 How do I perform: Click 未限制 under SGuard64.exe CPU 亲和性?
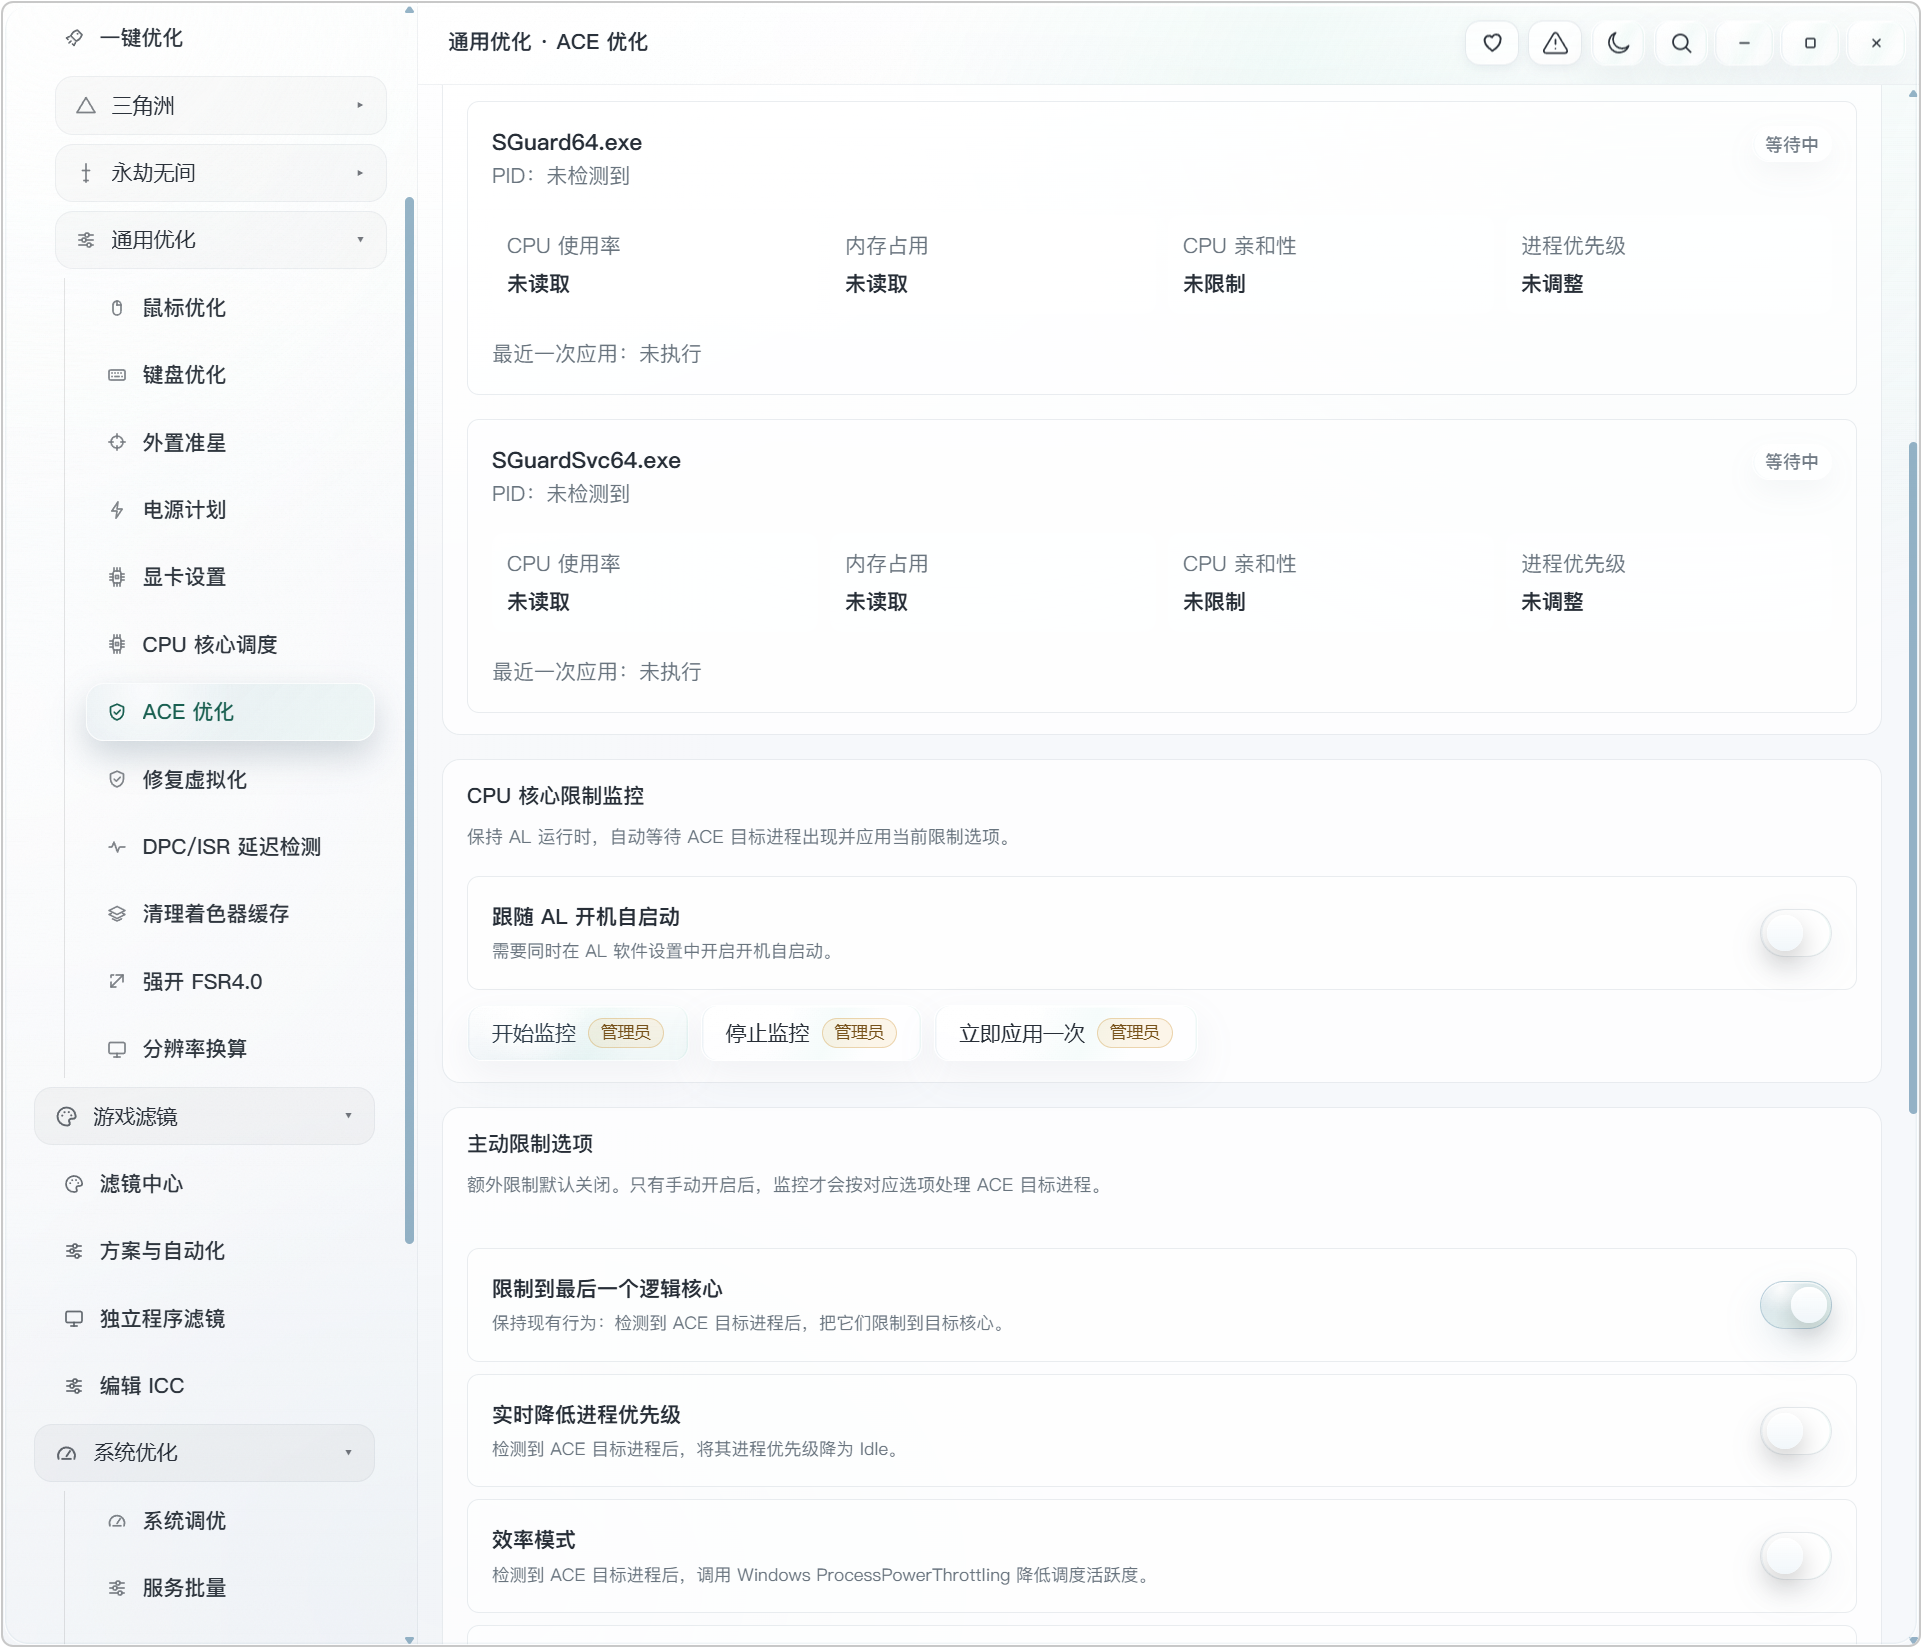tap(1214, 284)
